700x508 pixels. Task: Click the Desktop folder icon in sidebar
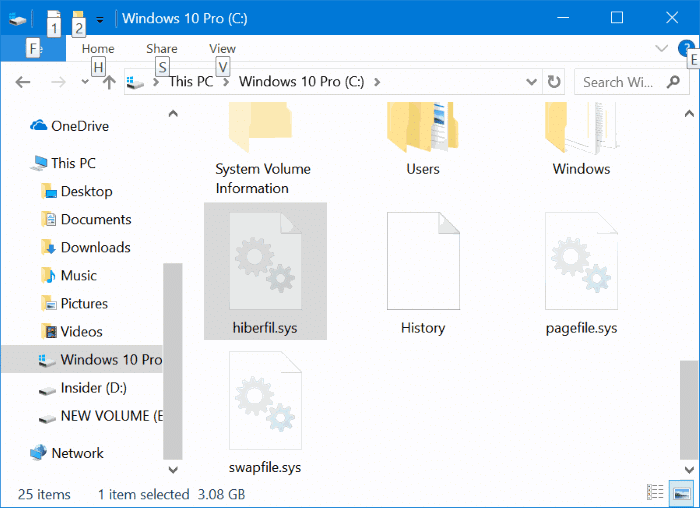click(49, 191)
